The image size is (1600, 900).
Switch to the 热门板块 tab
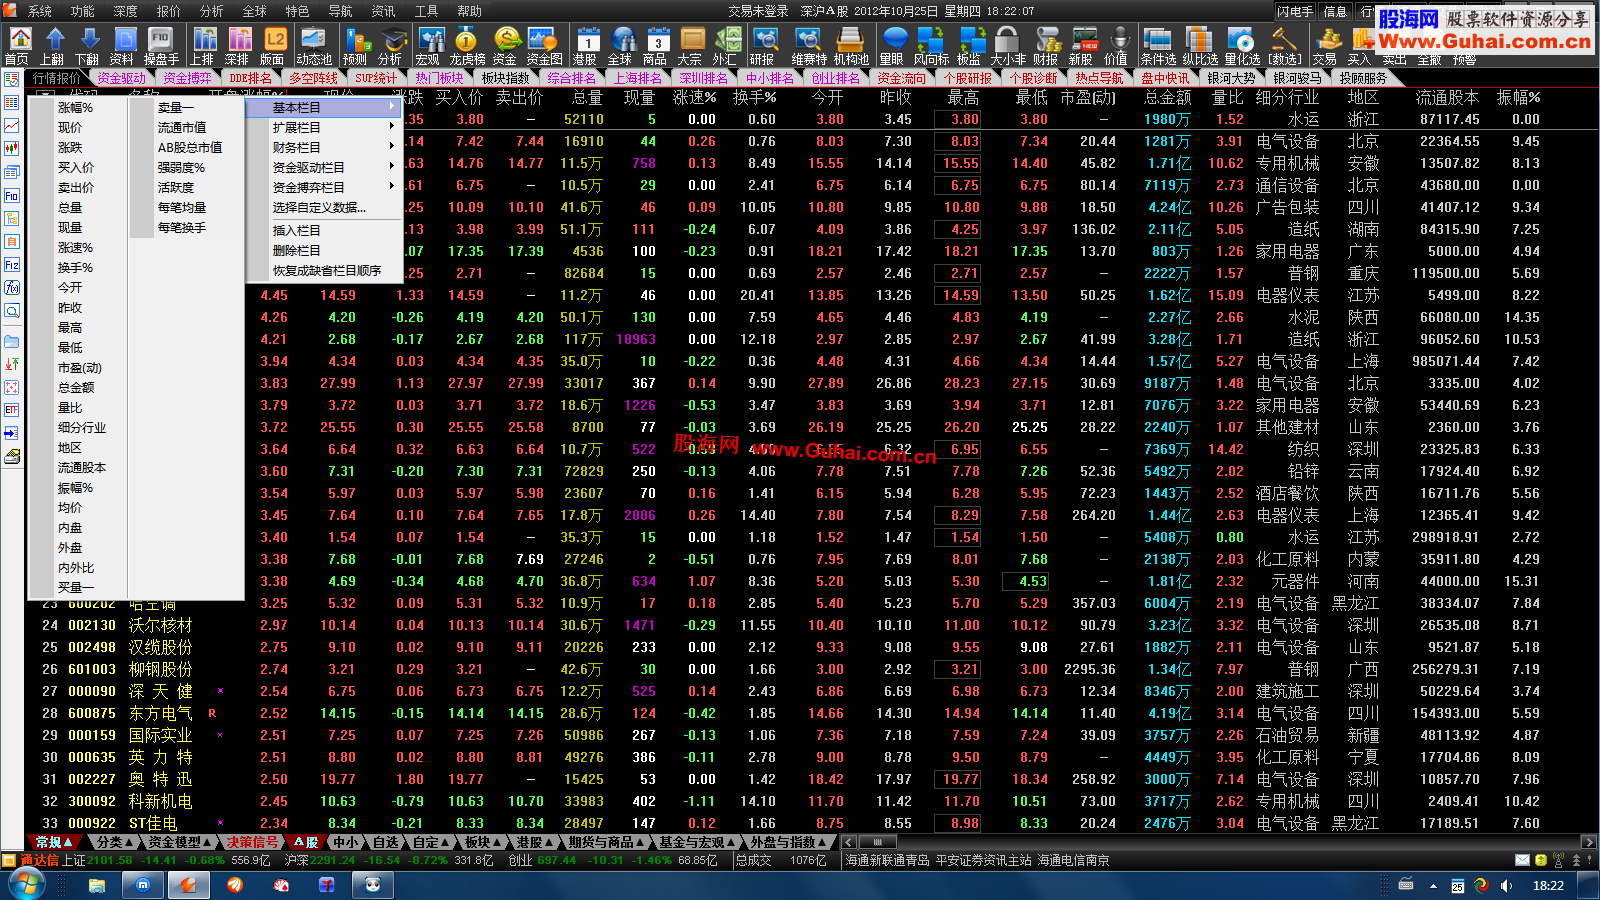coord(440,77)
